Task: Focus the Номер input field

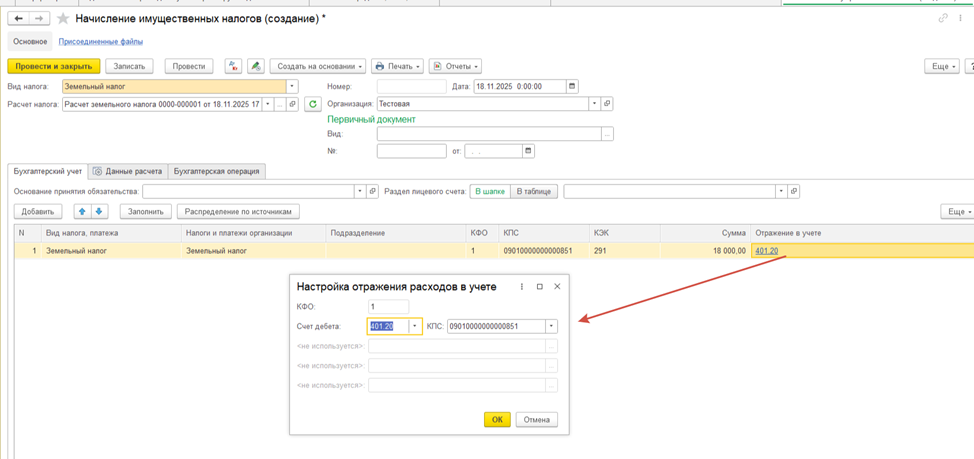Action: point(411,86)
